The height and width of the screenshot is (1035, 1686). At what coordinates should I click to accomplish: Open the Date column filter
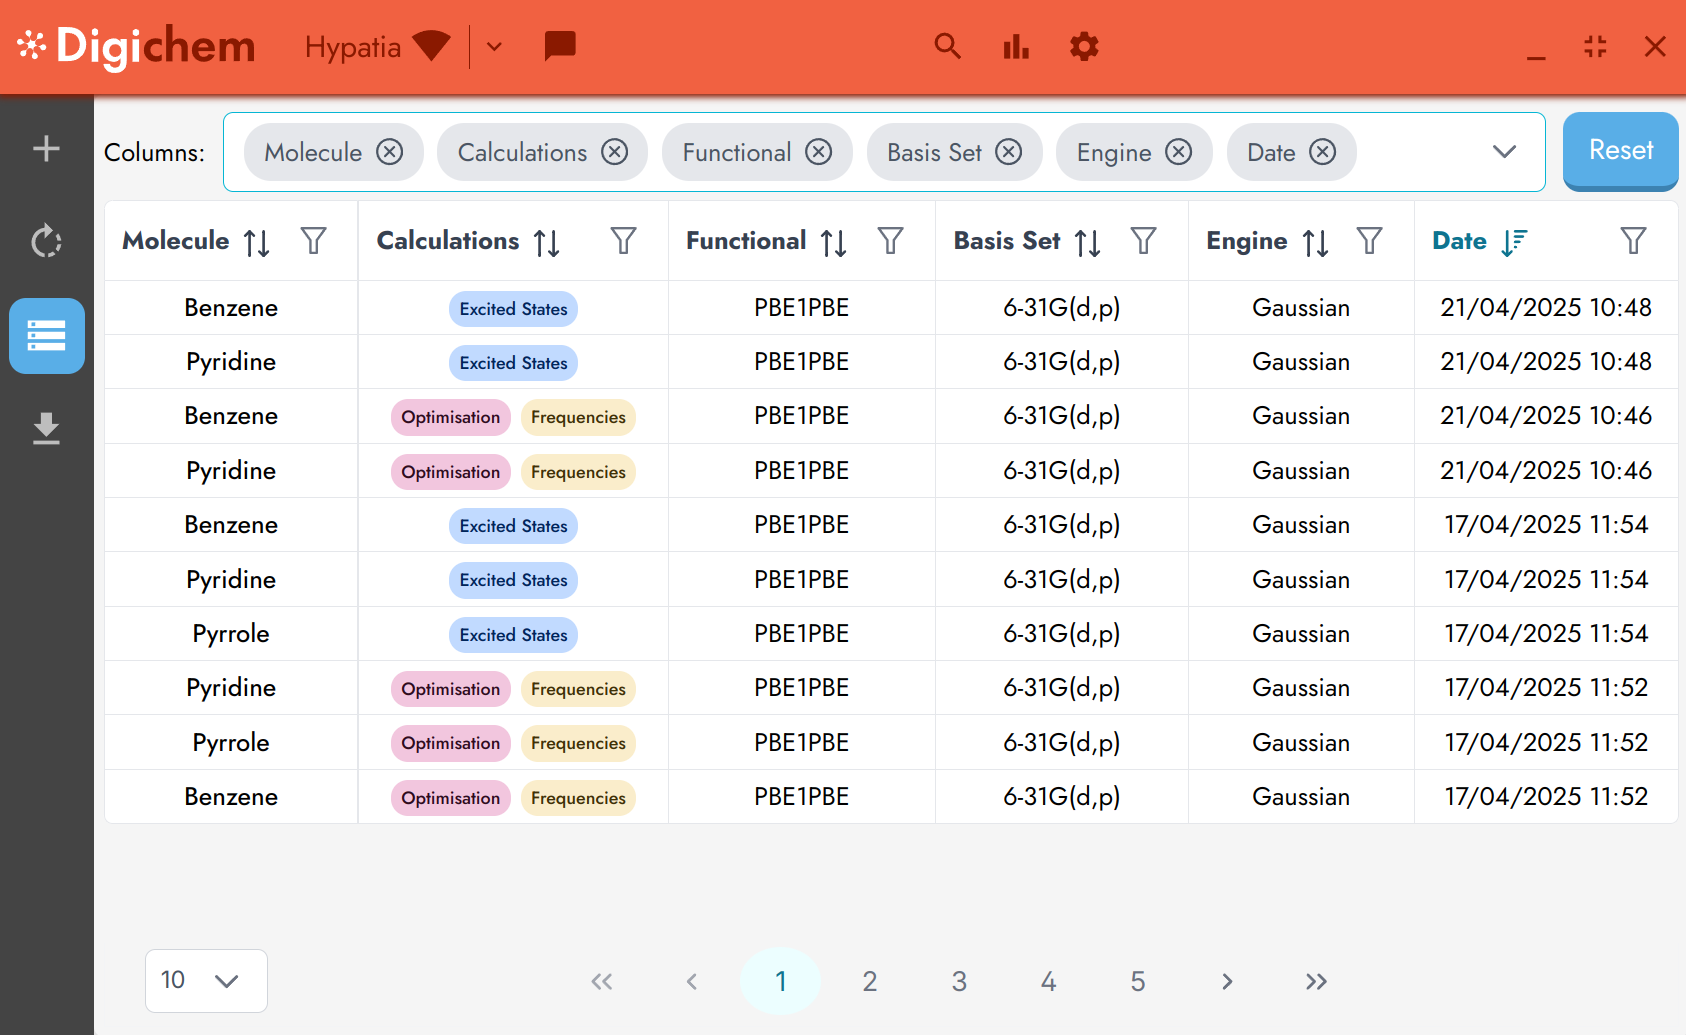tap(1634, 240)
